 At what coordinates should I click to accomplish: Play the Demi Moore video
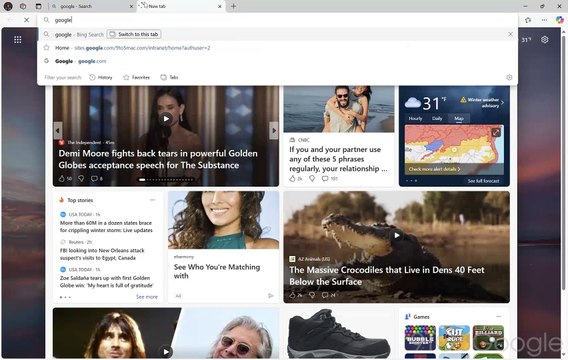tap(166, 118)
